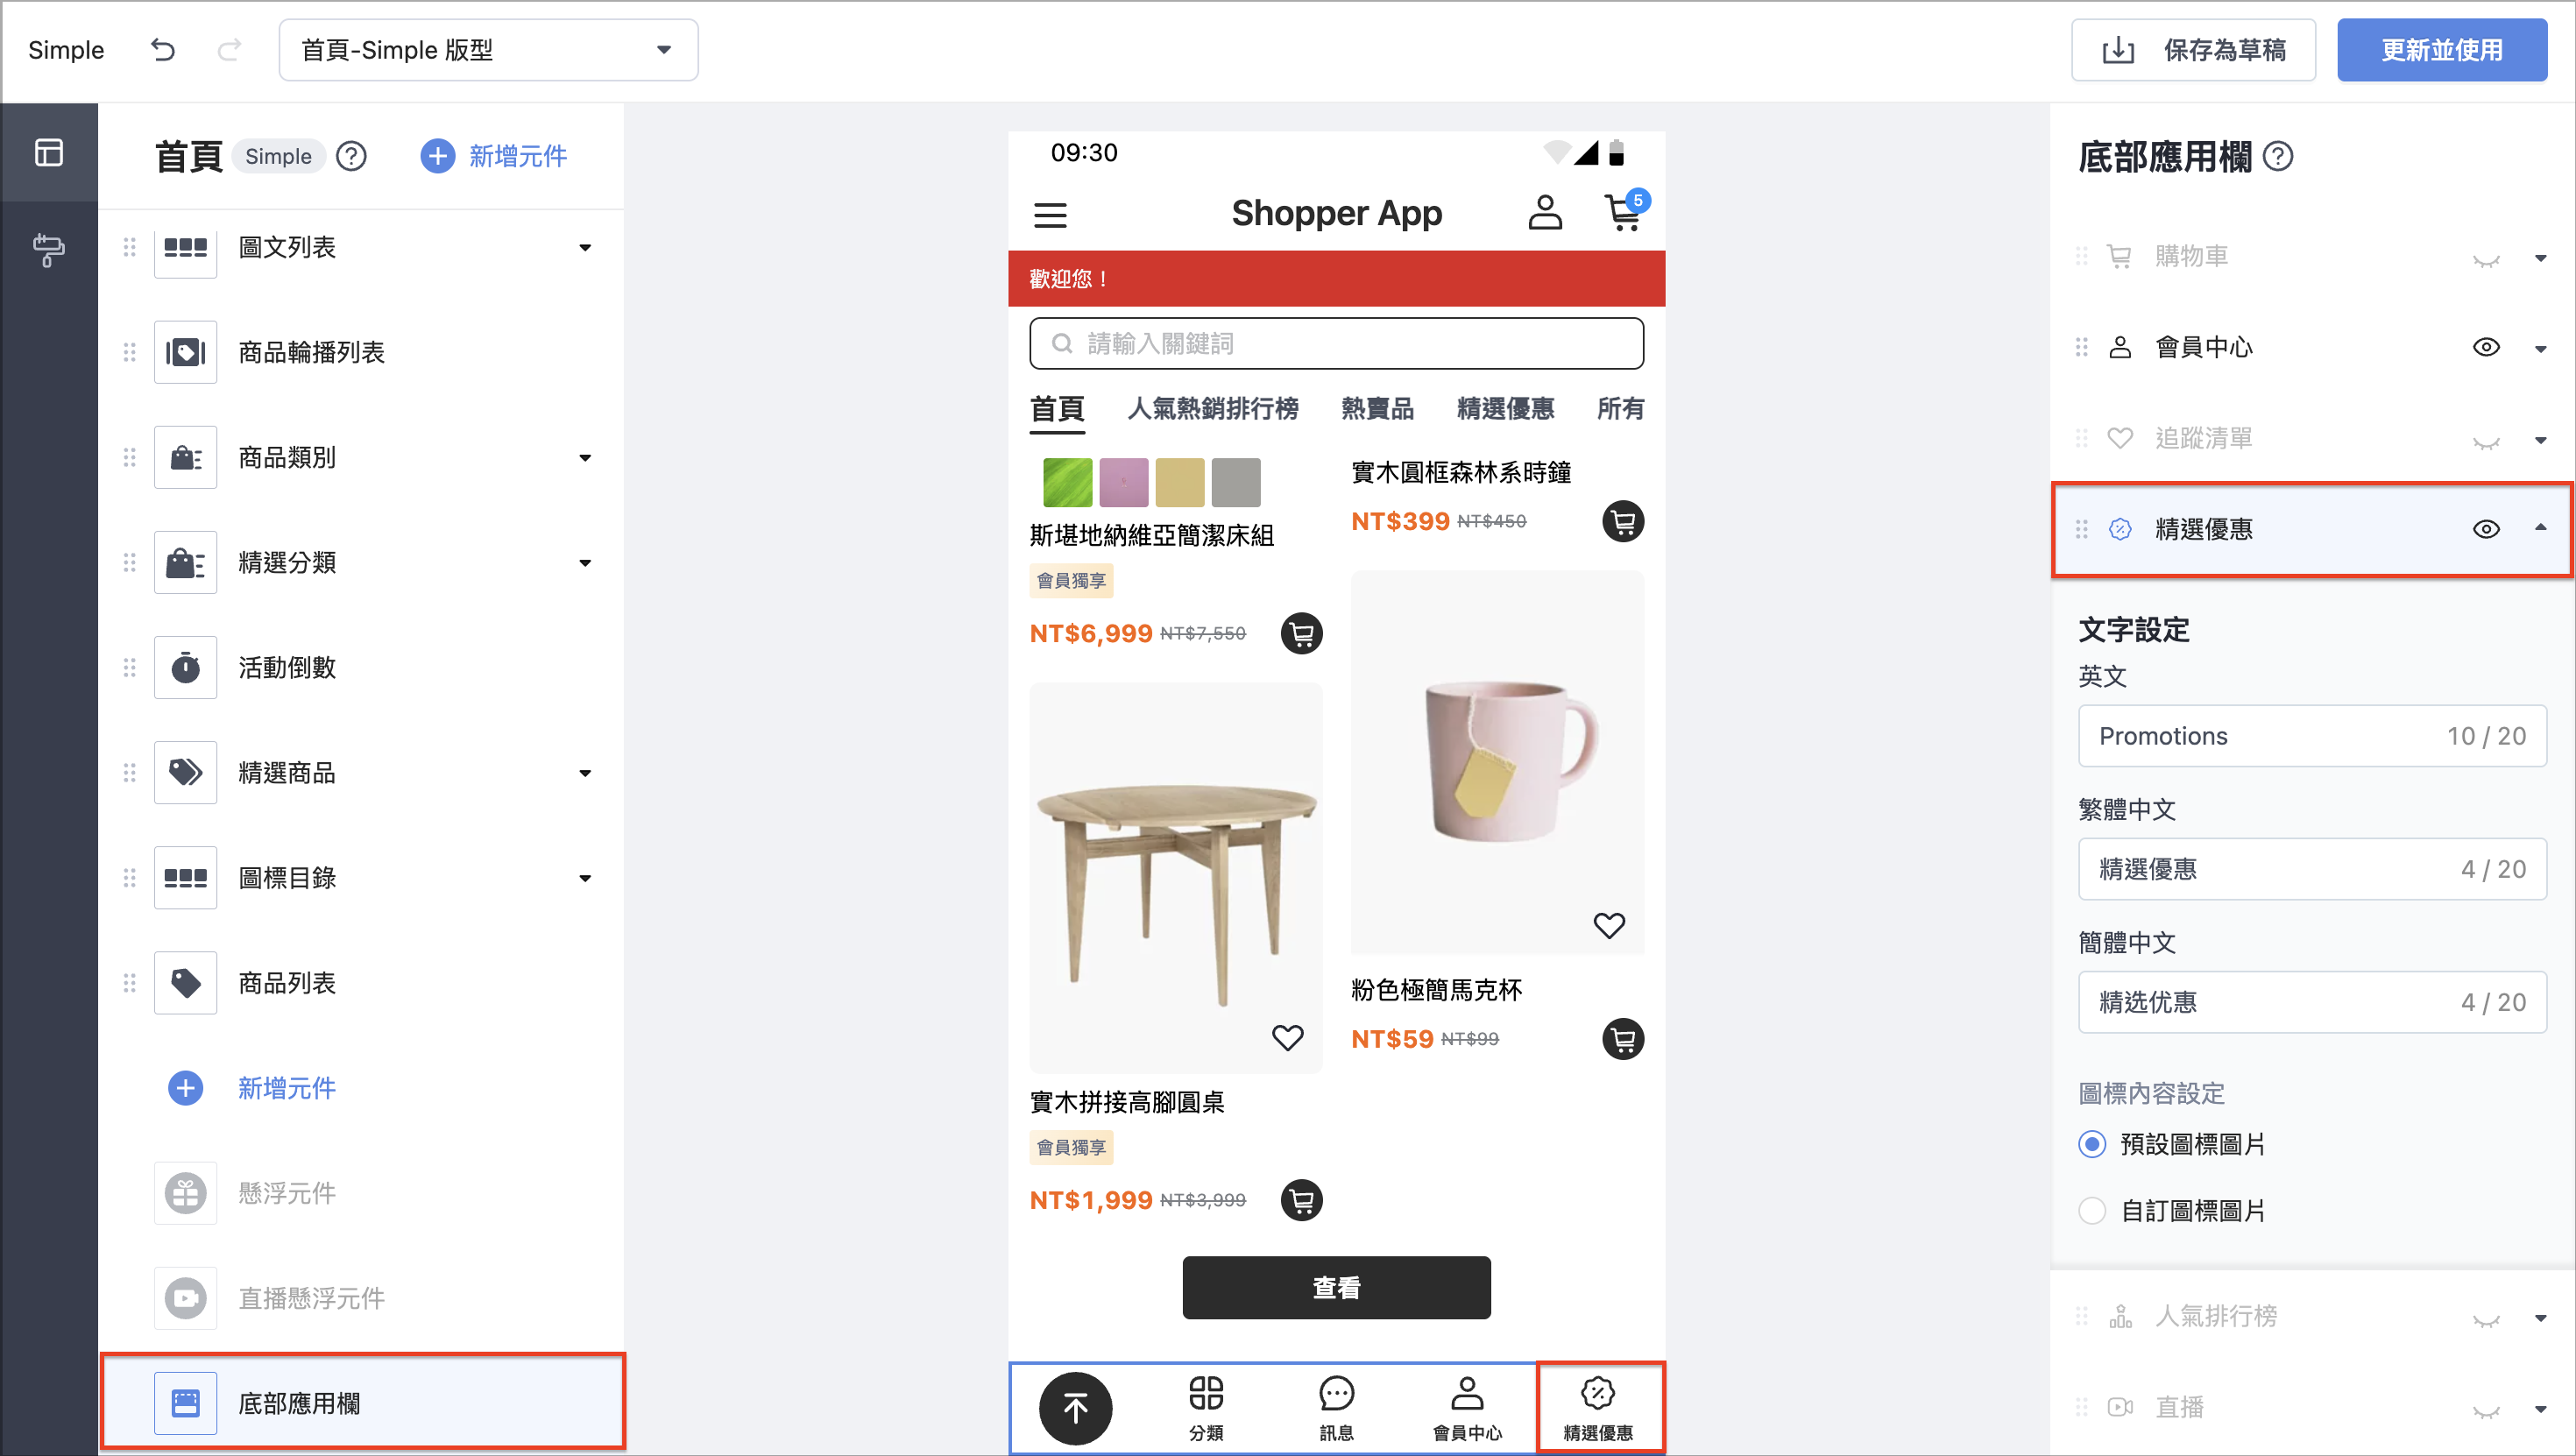Expand the 圖標目錄 component

coord(585,877)
